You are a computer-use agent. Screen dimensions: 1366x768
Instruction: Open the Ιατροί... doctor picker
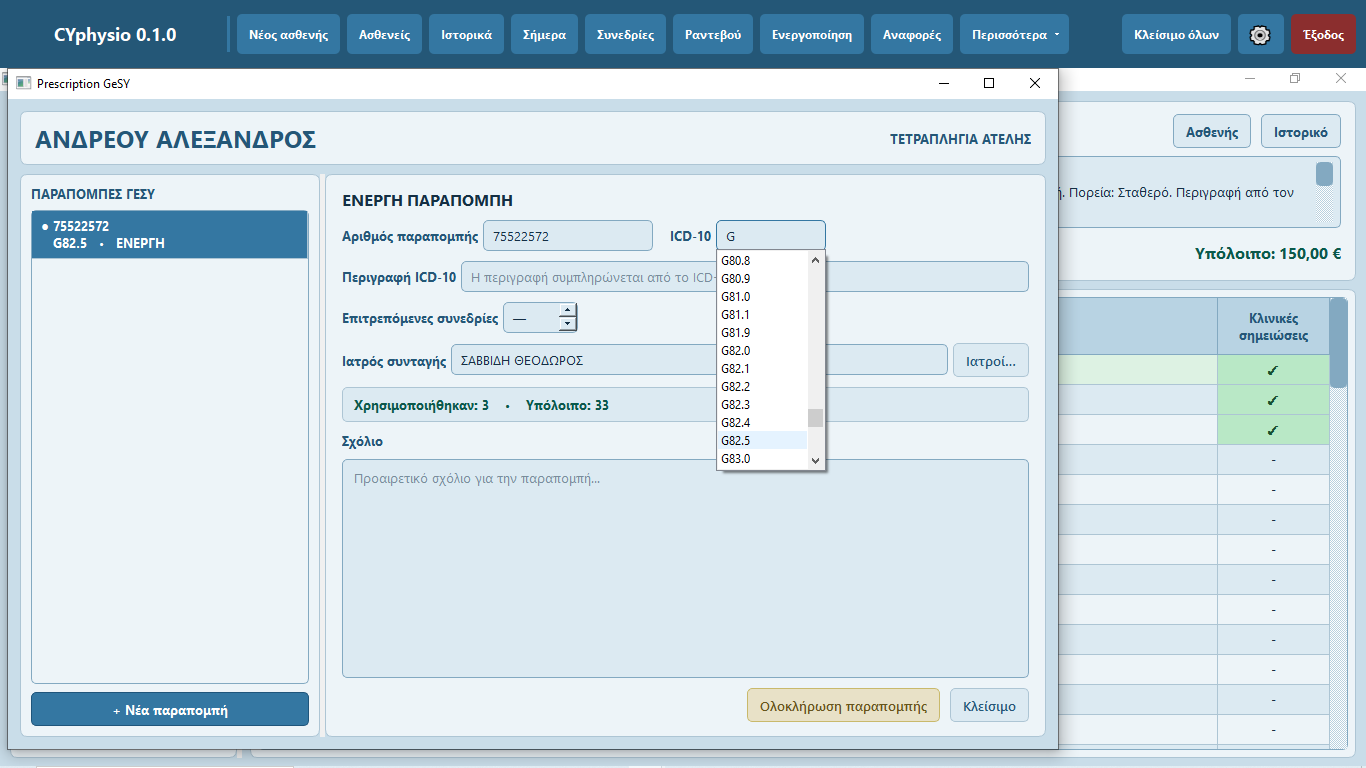991,360
